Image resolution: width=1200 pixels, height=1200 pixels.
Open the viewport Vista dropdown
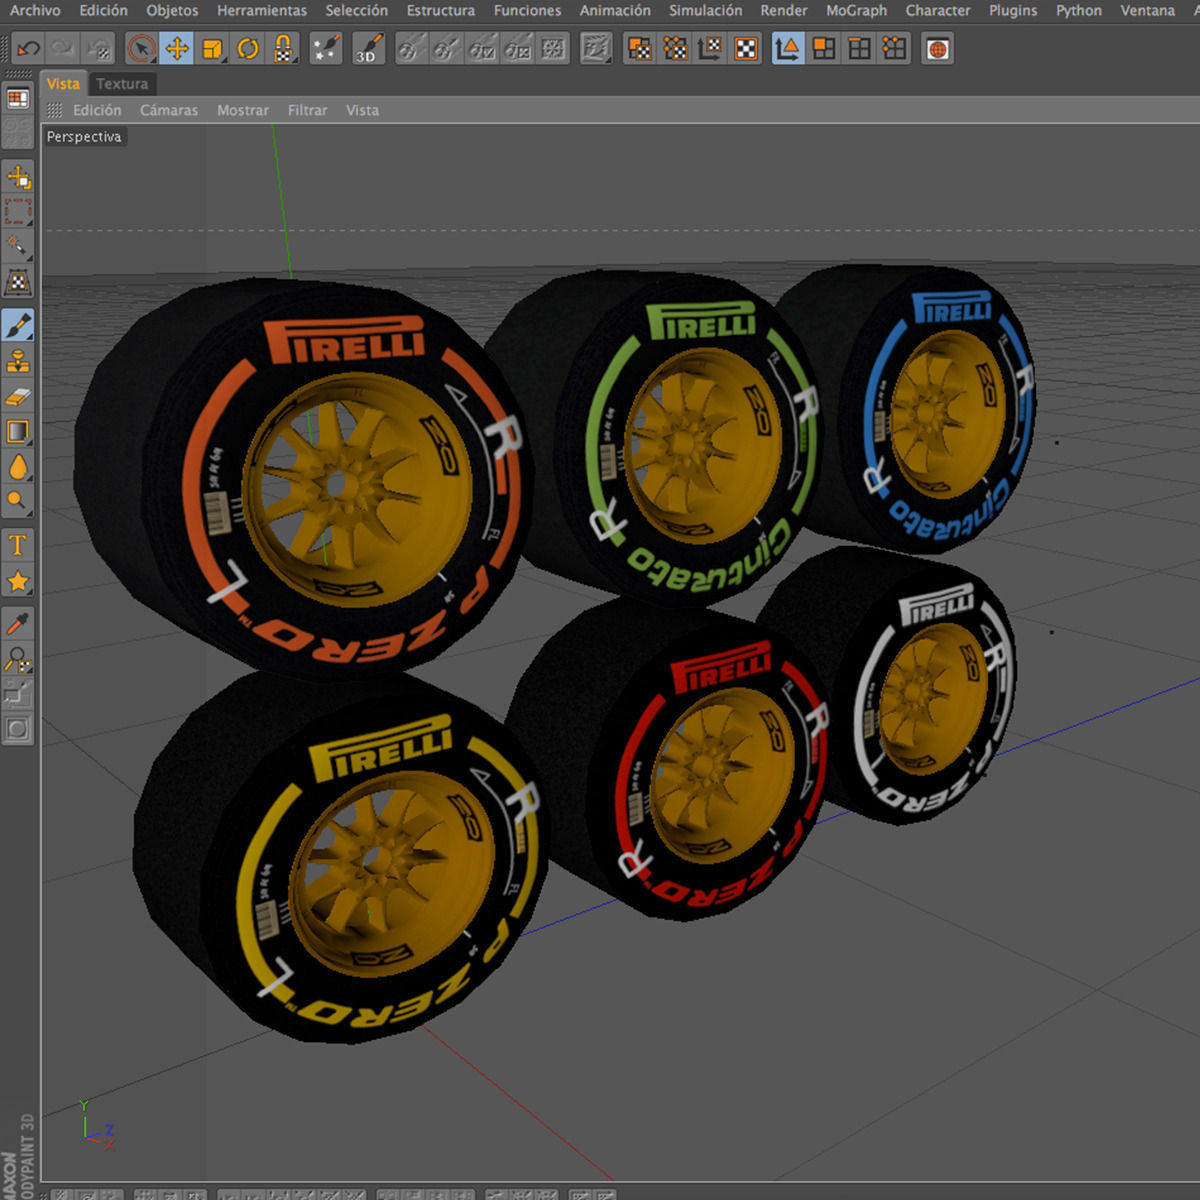point(362,110)
